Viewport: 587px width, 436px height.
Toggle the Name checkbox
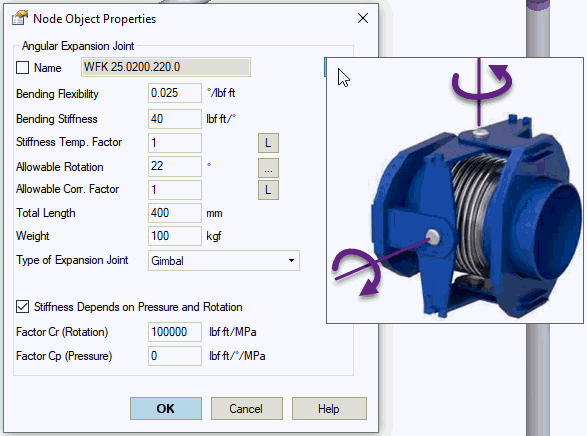(22, 67)
